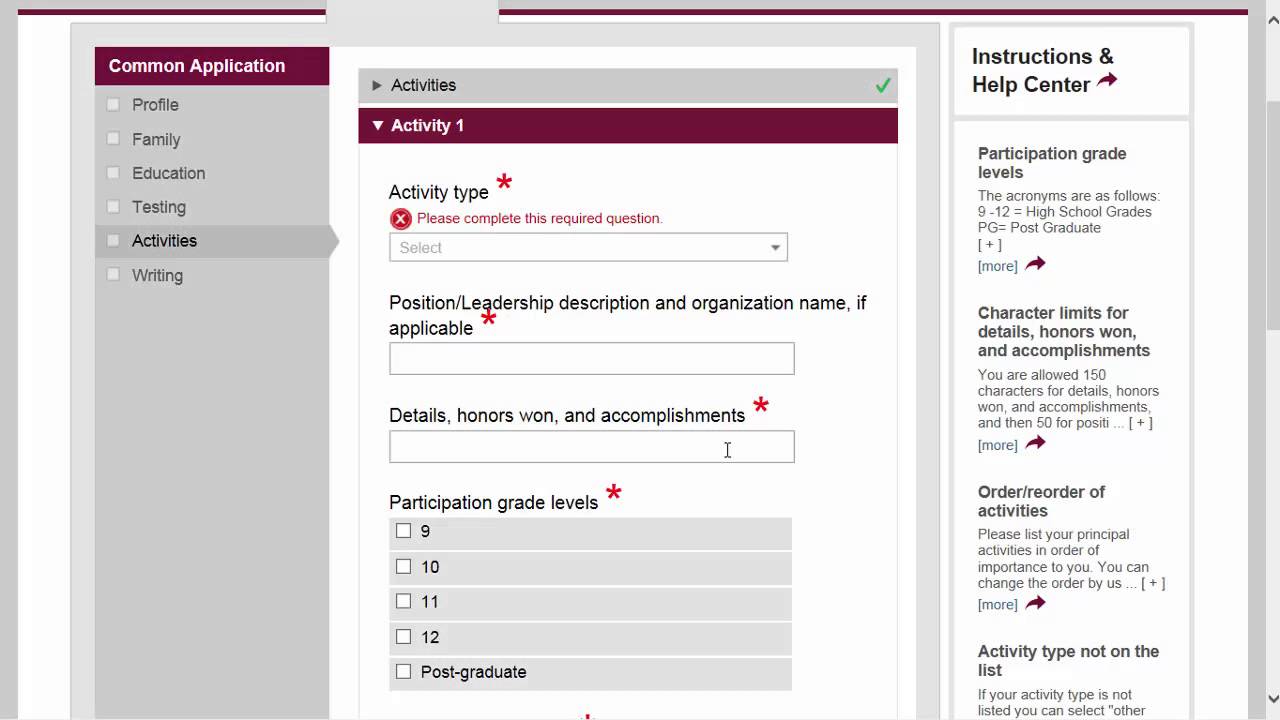Open the Writing section in sidebar

tap(157, 275)
